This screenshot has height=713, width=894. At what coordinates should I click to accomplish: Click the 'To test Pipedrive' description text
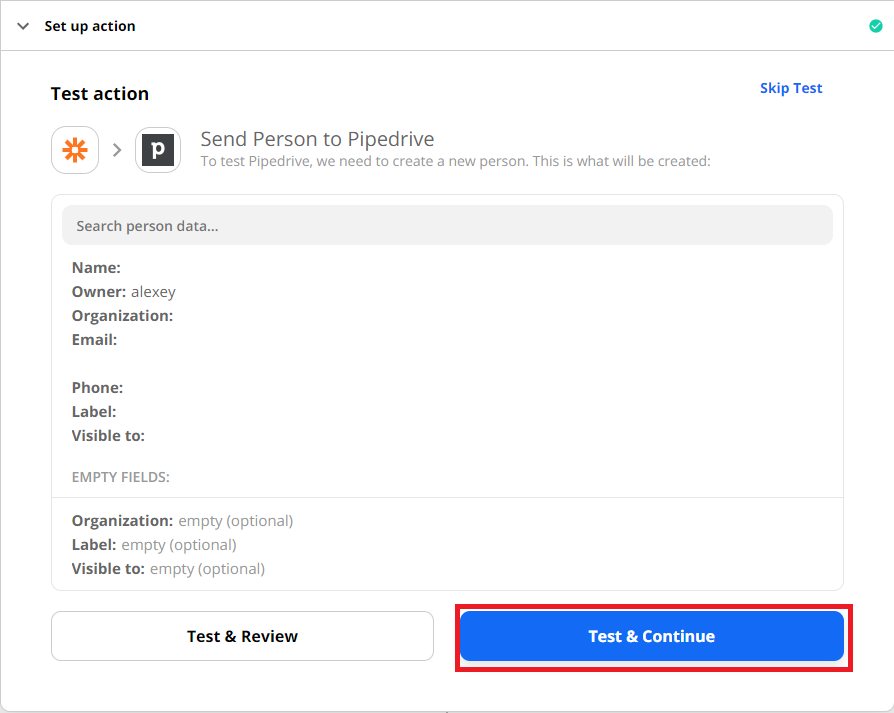456,161
